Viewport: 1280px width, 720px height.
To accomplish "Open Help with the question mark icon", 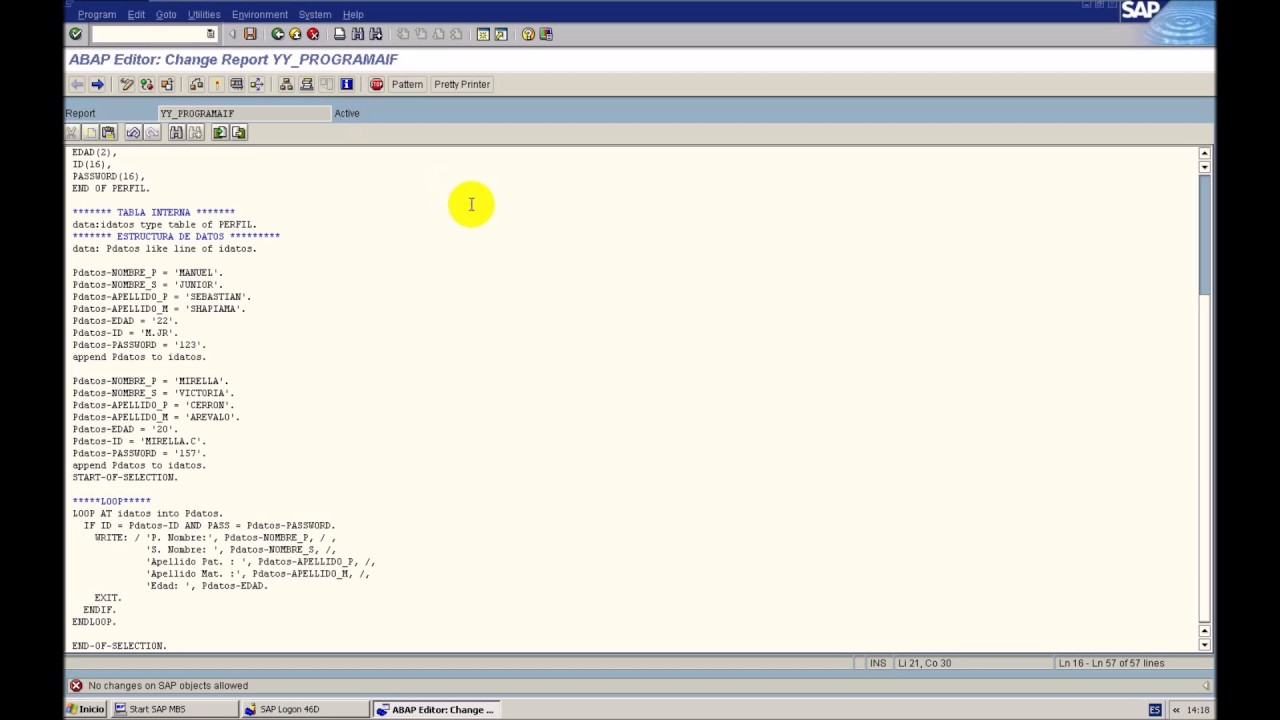I will pos(527,34).
